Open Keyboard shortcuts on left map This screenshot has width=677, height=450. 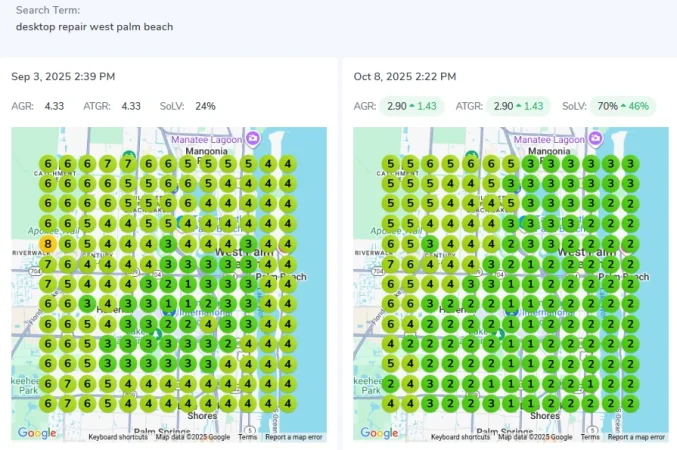118,437
